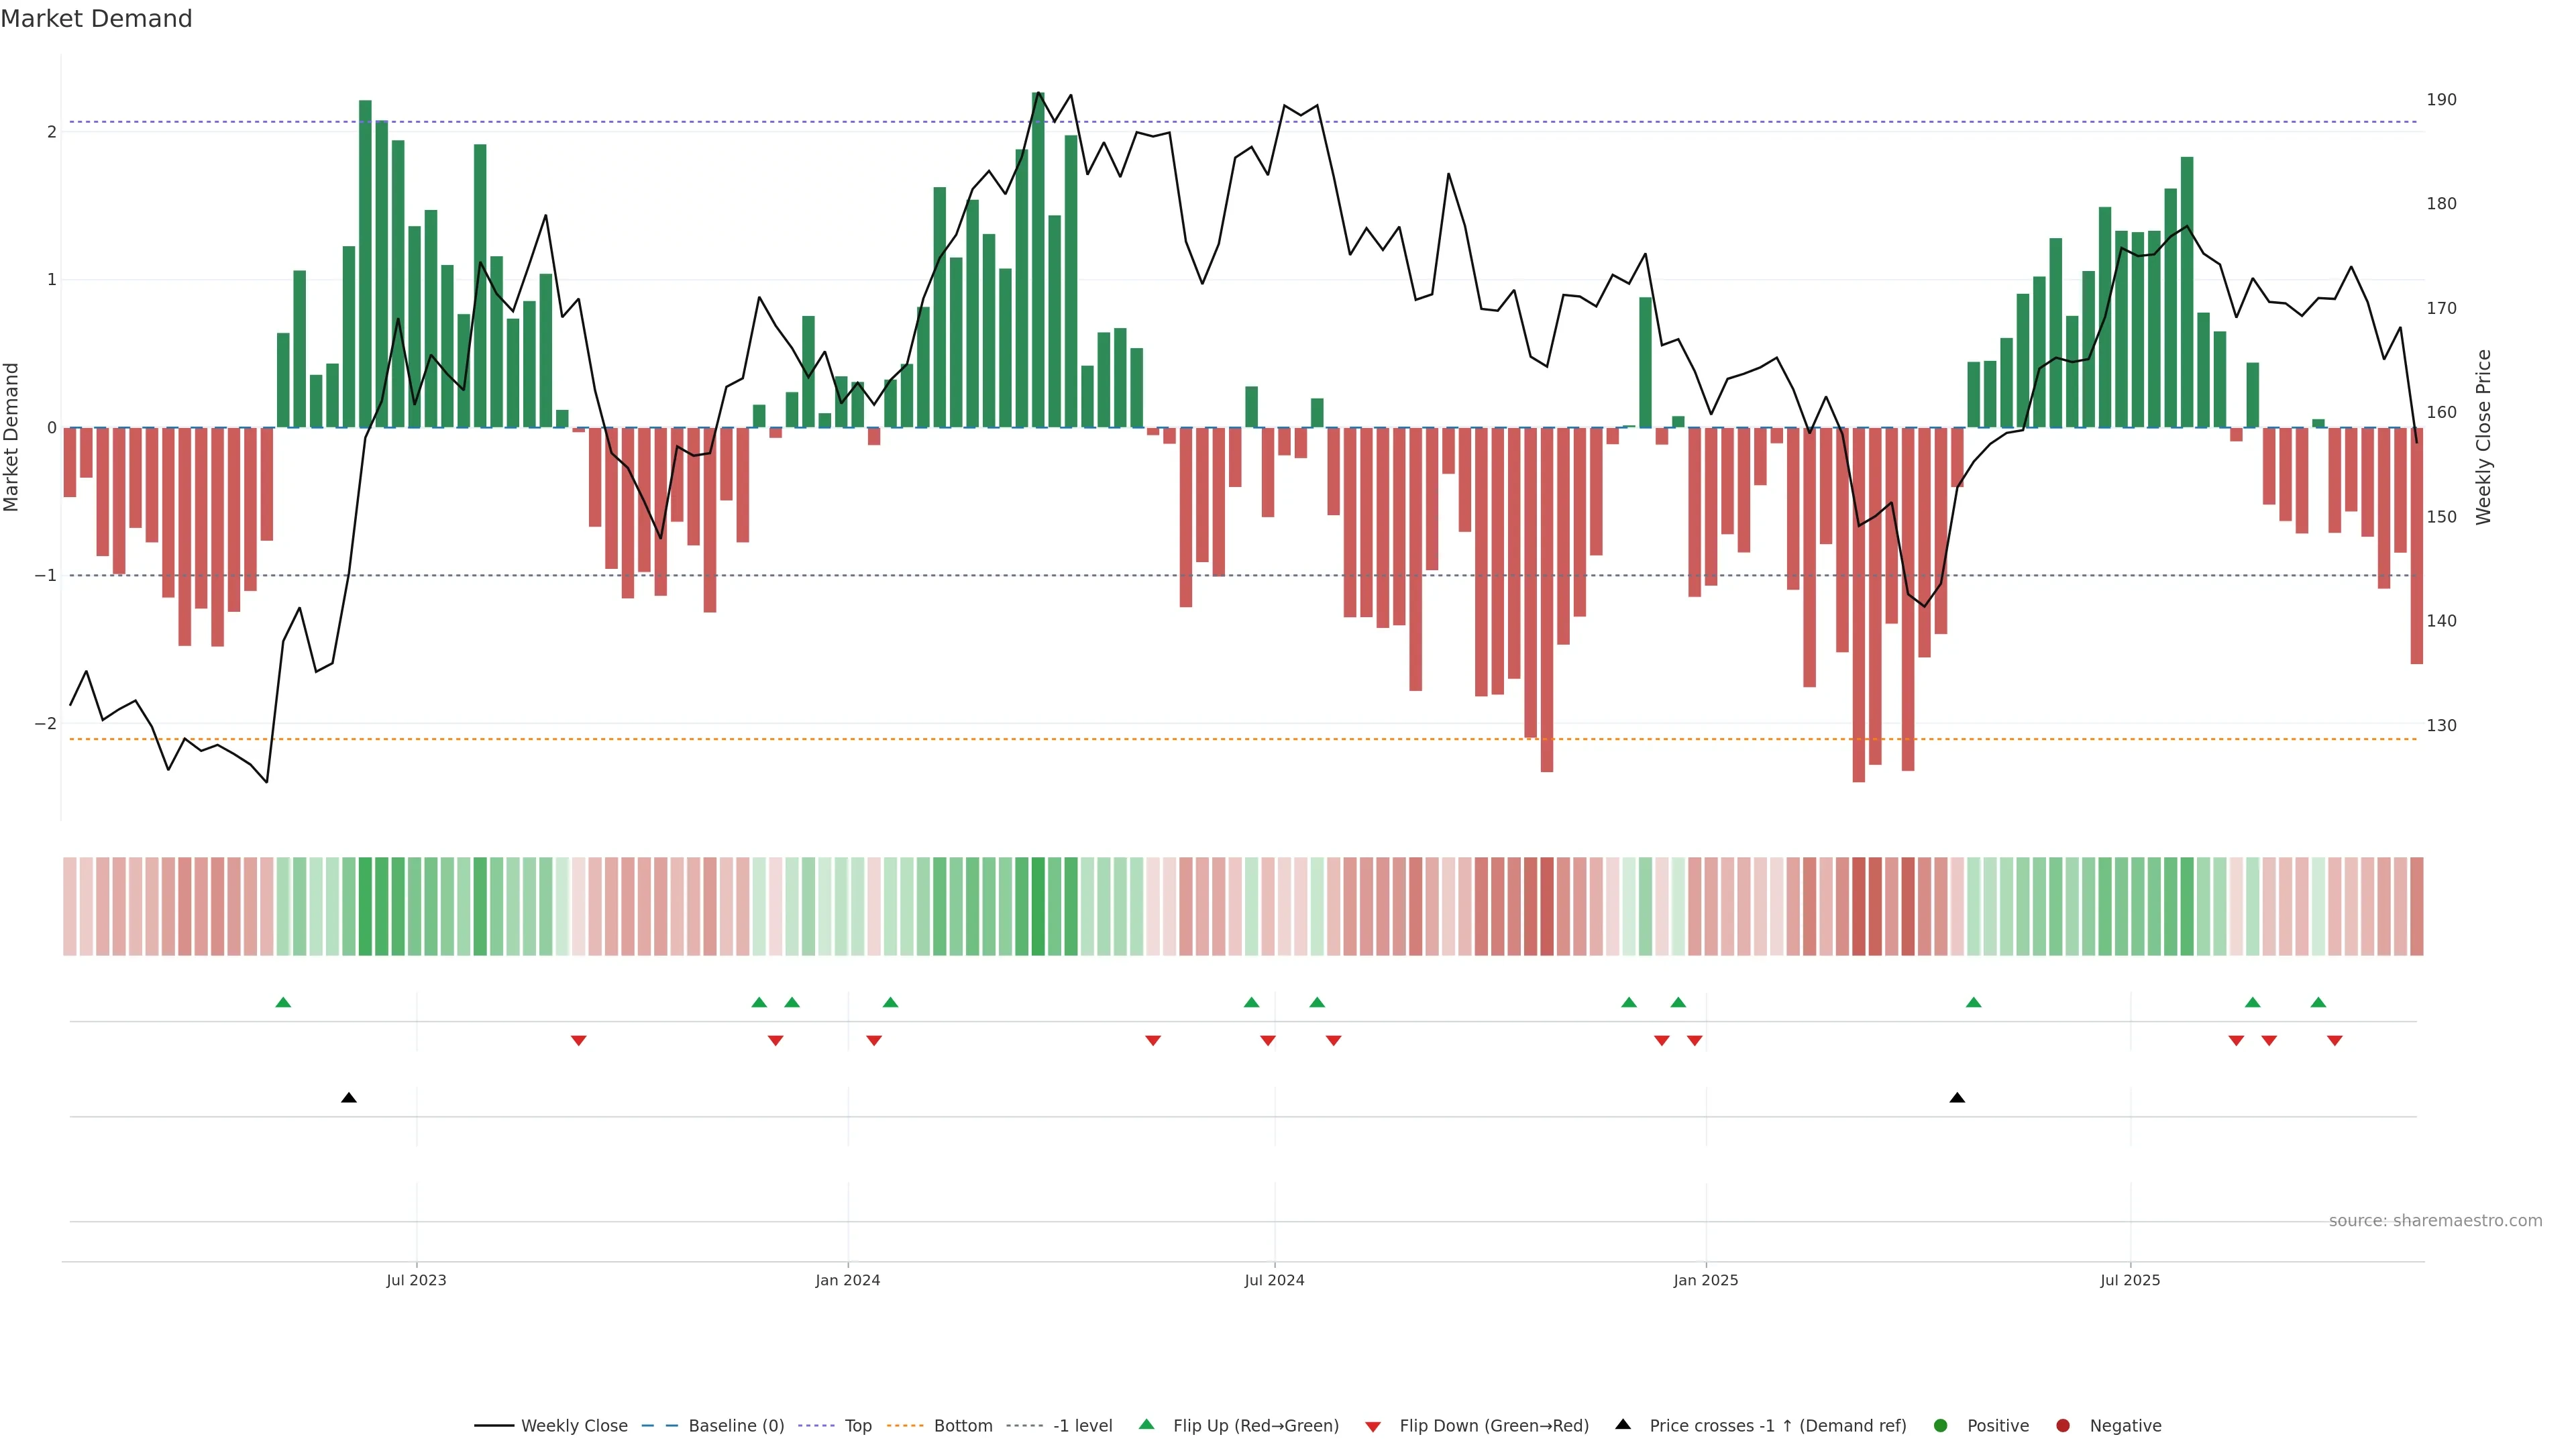Toggle the Top dotted line legend entry
The height and width of the screenshot is (1449, 2576).
(x=857, y=1425)
